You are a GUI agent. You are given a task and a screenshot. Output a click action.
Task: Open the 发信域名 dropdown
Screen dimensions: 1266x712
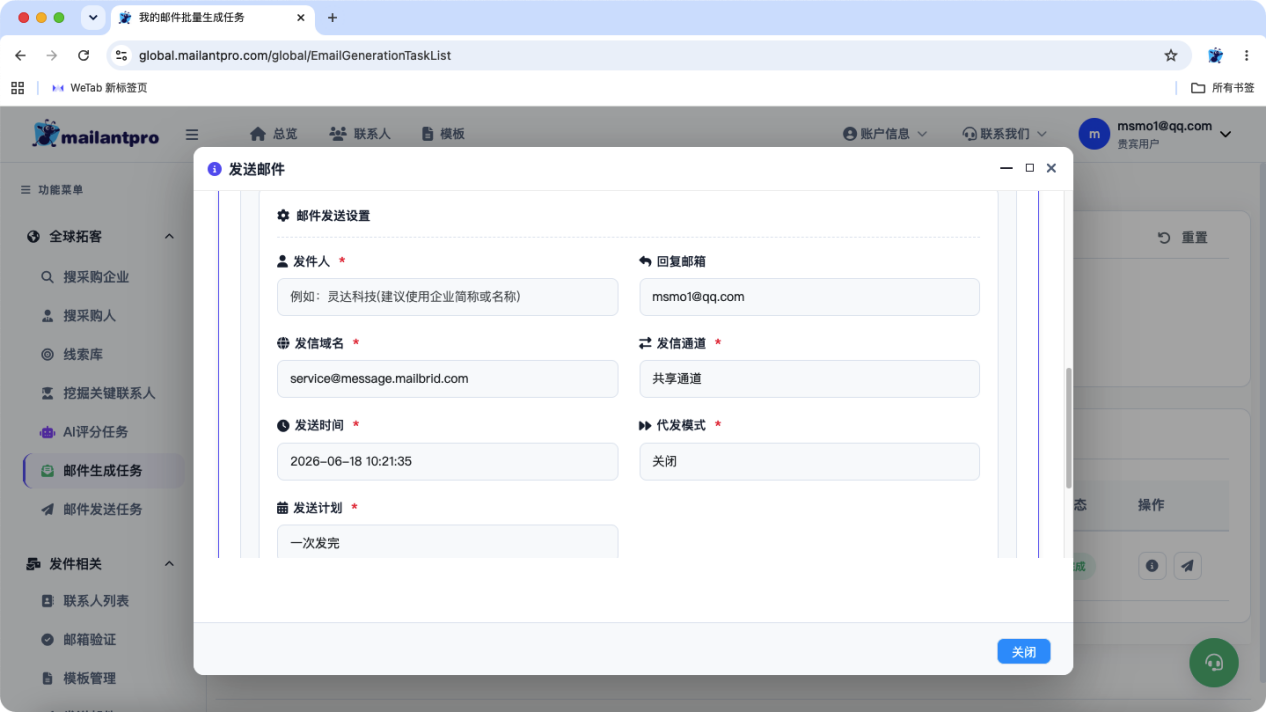coord(447,379)
